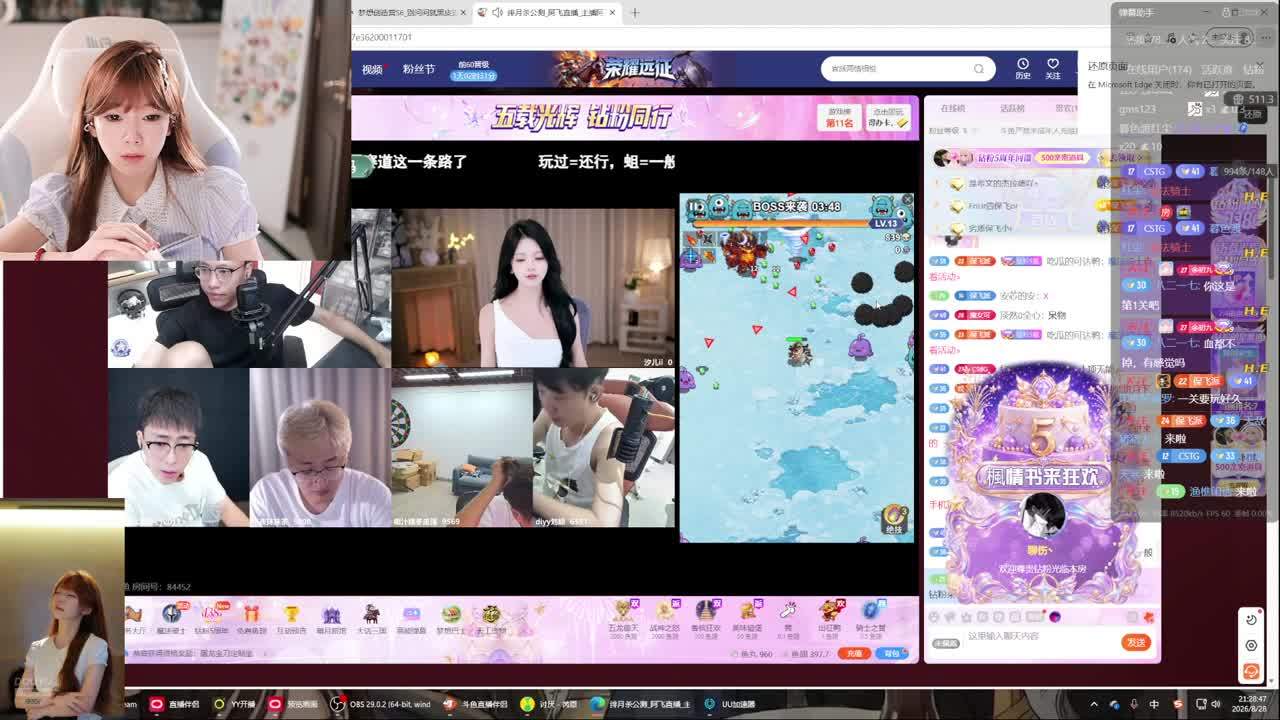This screenshot has width=1280, height=720.
Task: Click the 五载光辉 钻粉同行 banner
Action: [x=581, y=117]
